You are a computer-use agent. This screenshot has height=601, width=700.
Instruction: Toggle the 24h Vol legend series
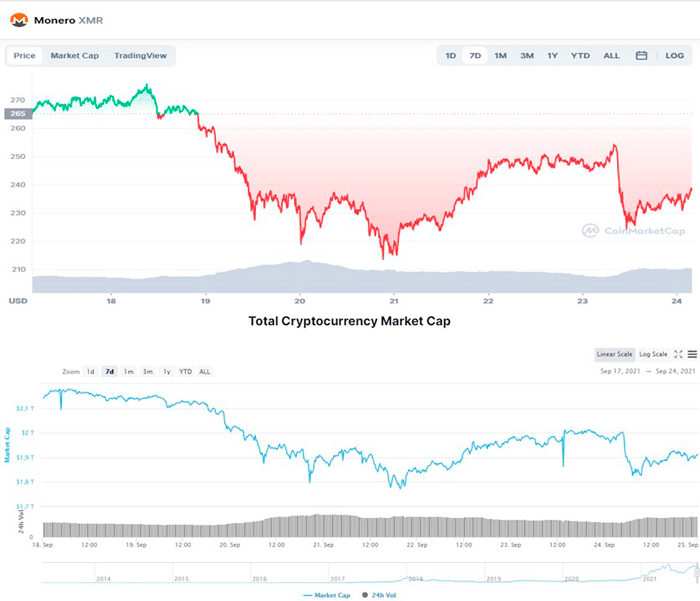click(x=380, y=594)
